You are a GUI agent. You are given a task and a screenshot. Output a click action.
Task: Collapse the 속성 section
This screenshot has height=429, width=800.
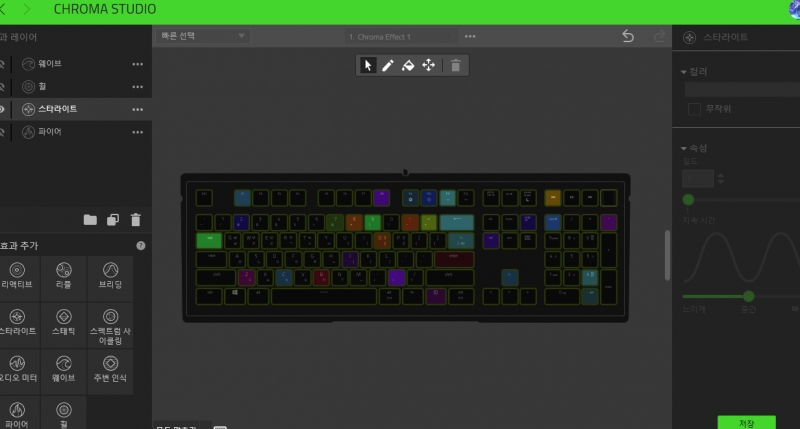point(683,148)
